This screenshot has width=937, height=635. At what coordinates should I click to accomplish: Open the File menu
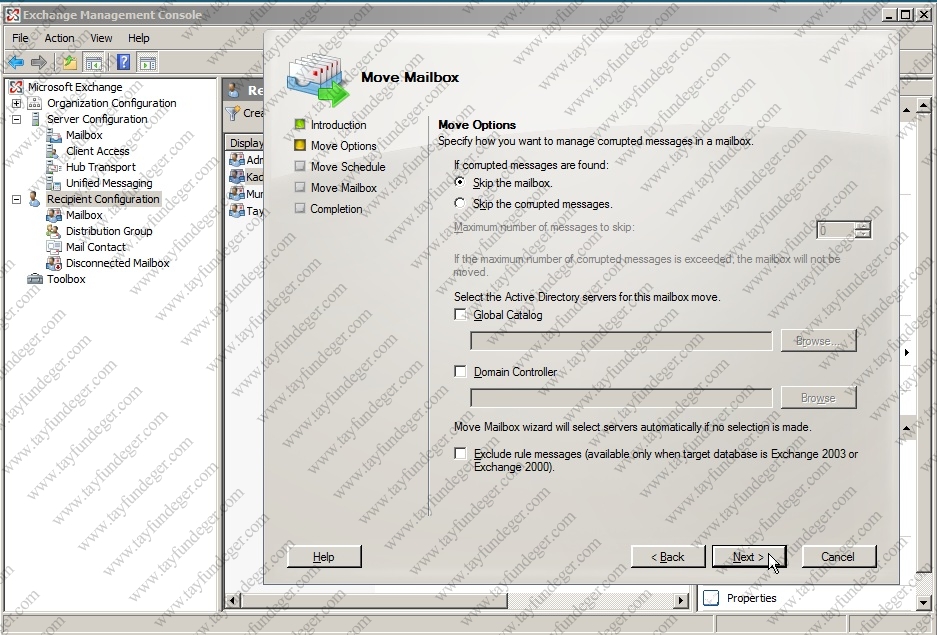pos(20,38)
